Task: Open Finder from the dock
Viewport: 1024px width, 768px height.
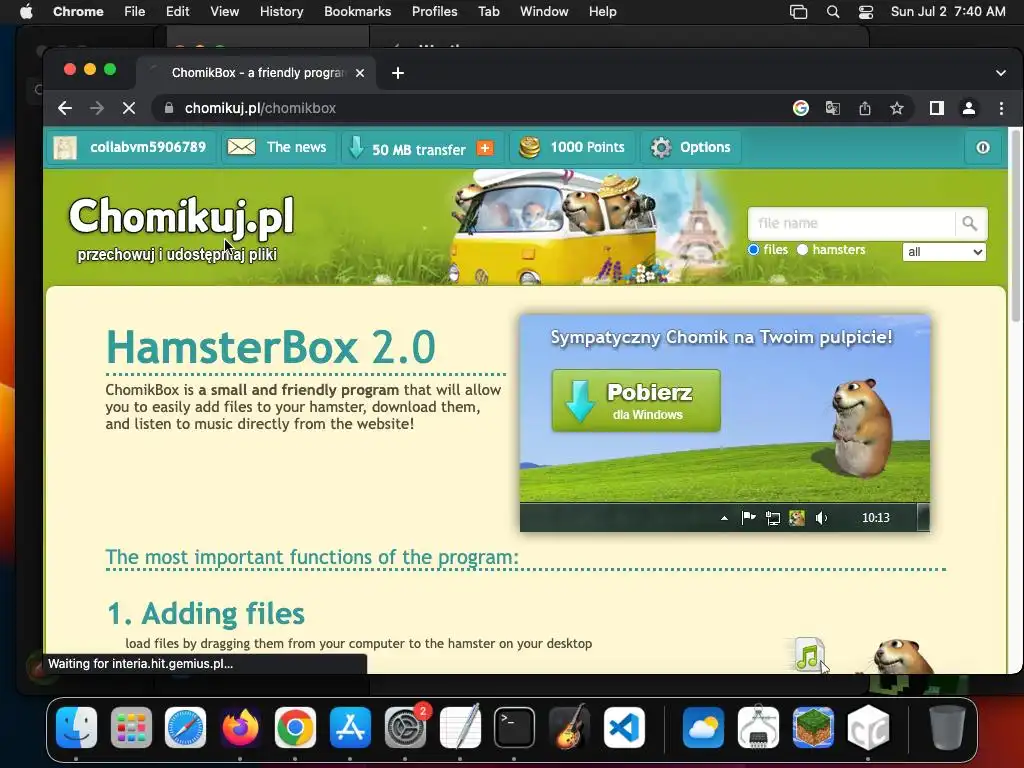Action: coord(76,727)
